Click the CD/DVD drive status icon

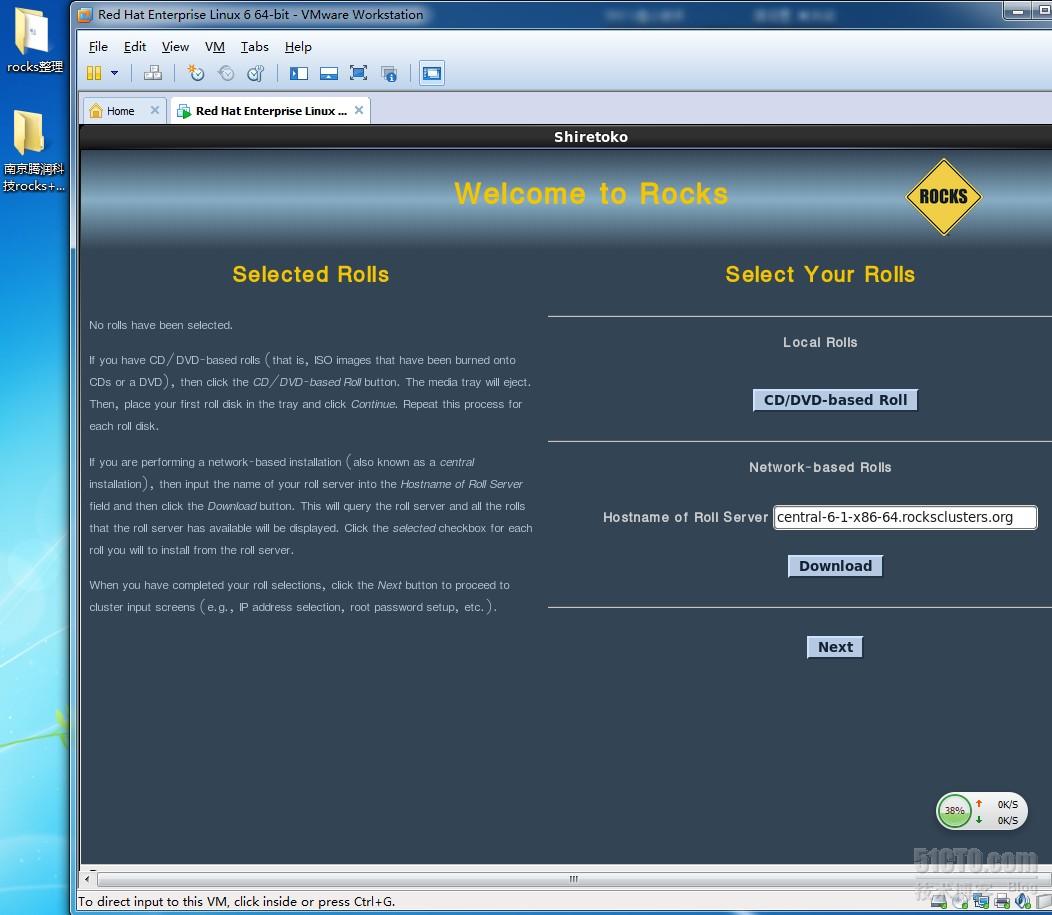[x=960, y=902]
